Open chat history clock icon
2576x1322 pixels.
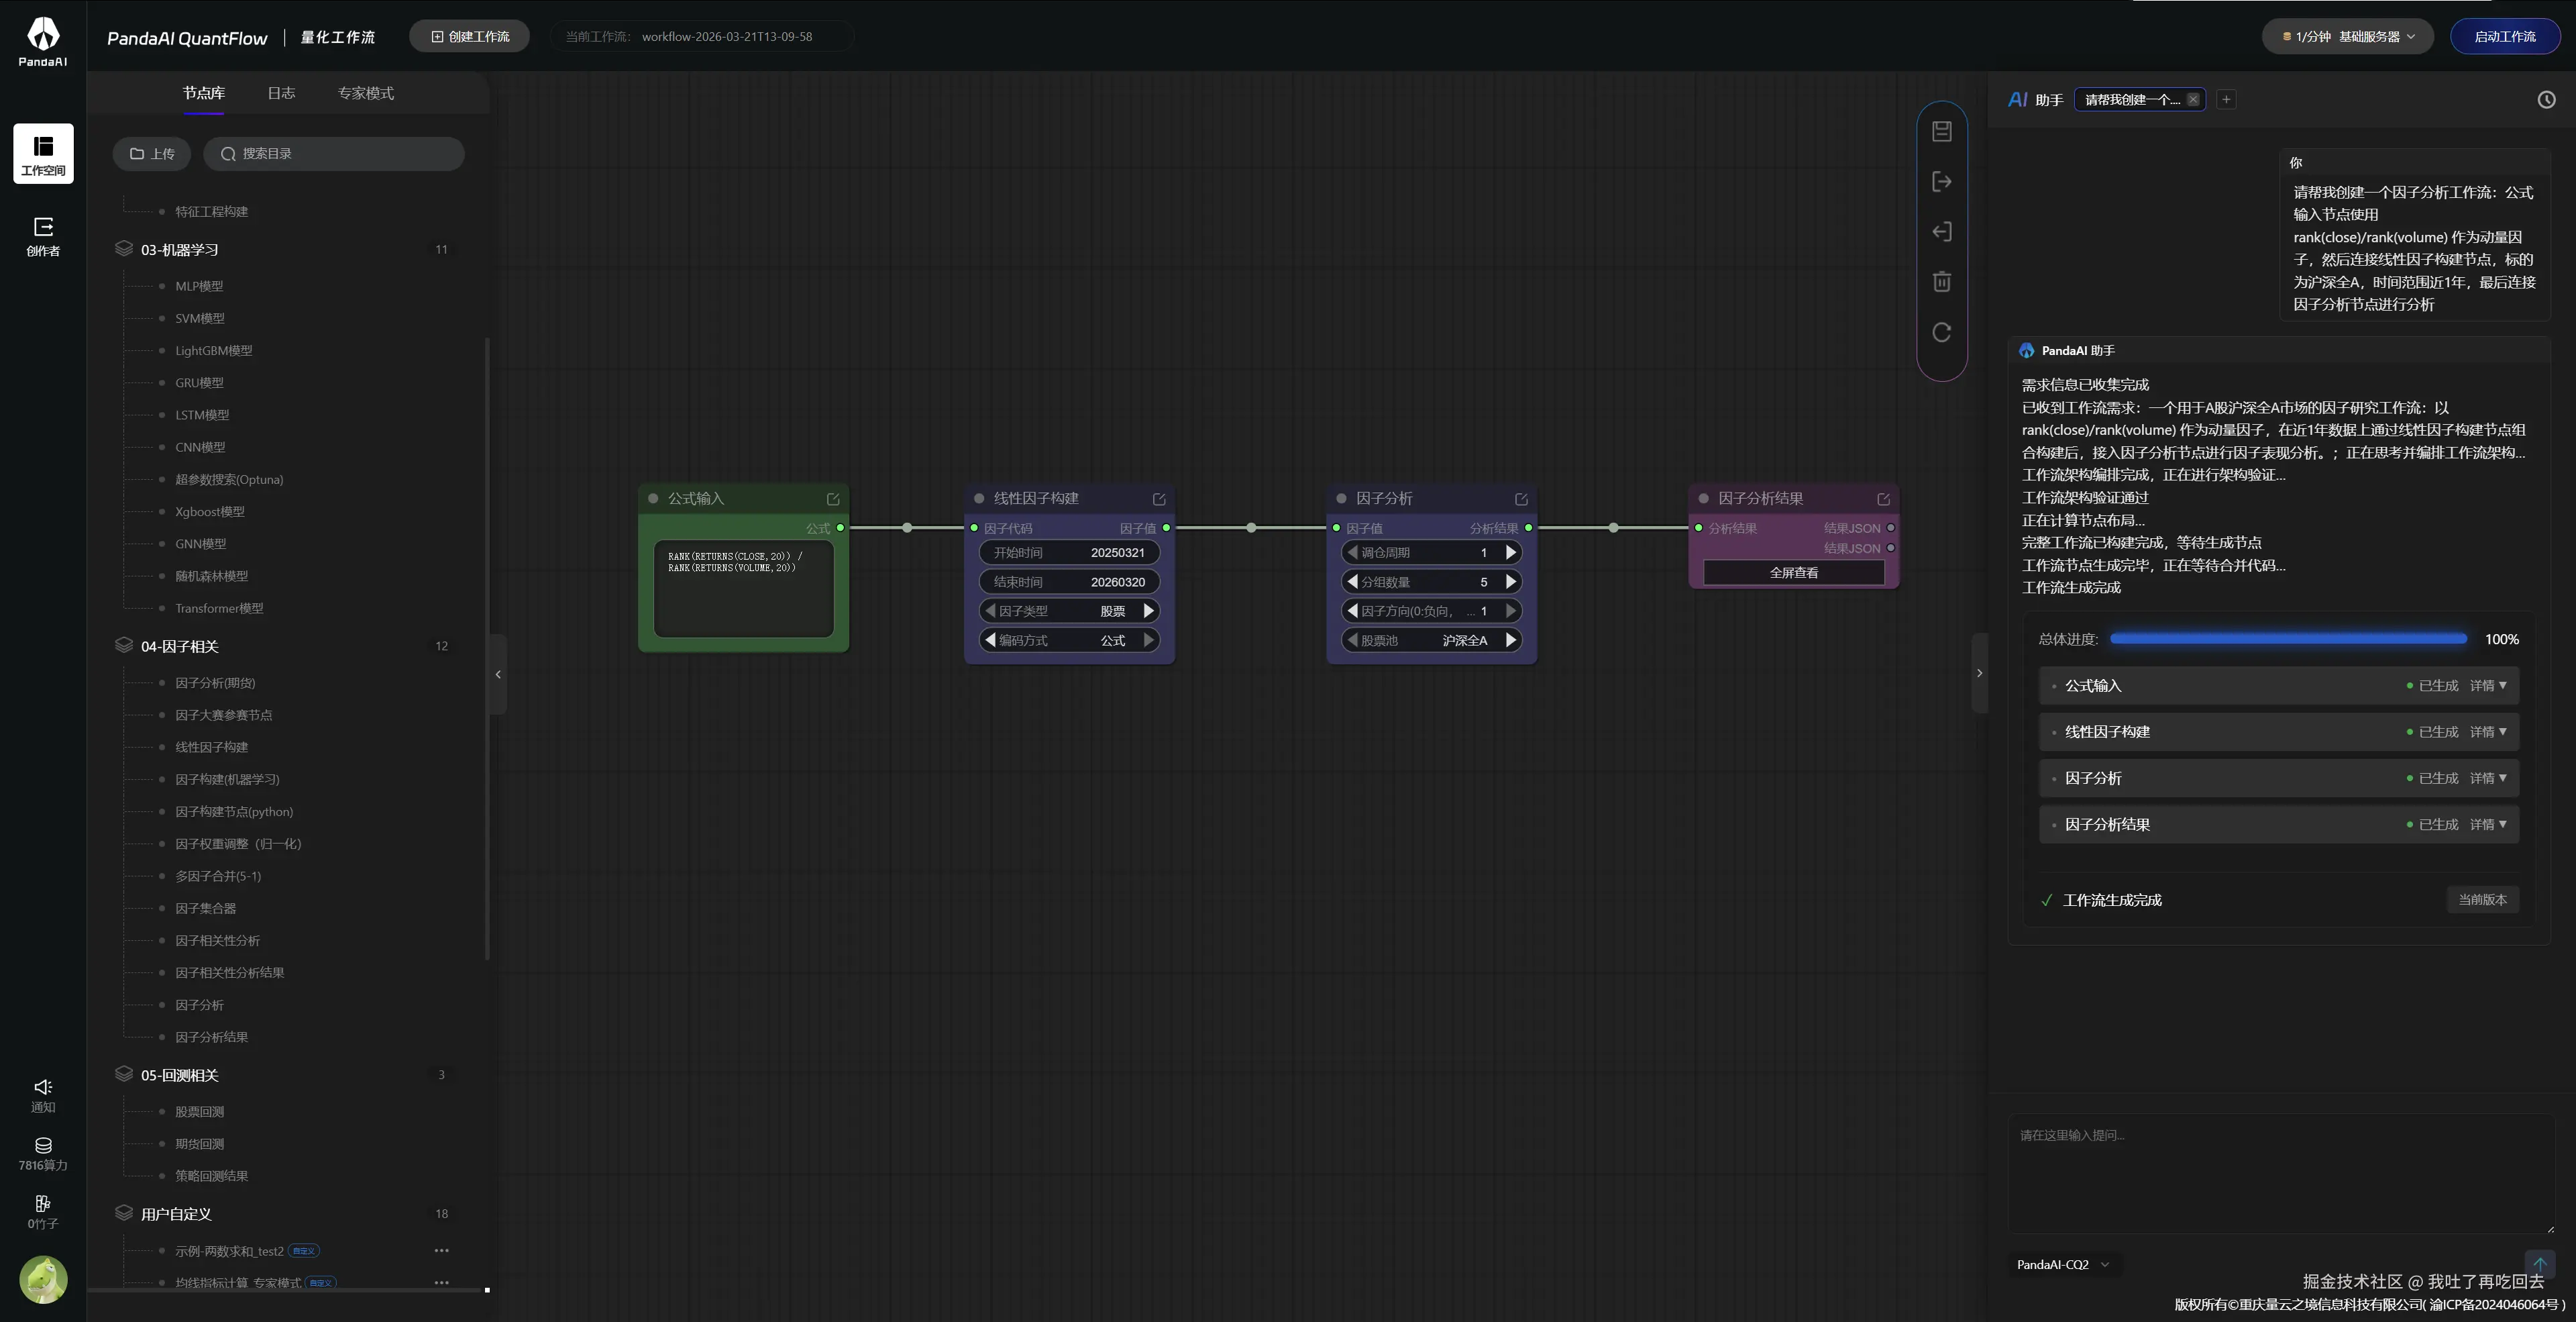pos(2546,100)
